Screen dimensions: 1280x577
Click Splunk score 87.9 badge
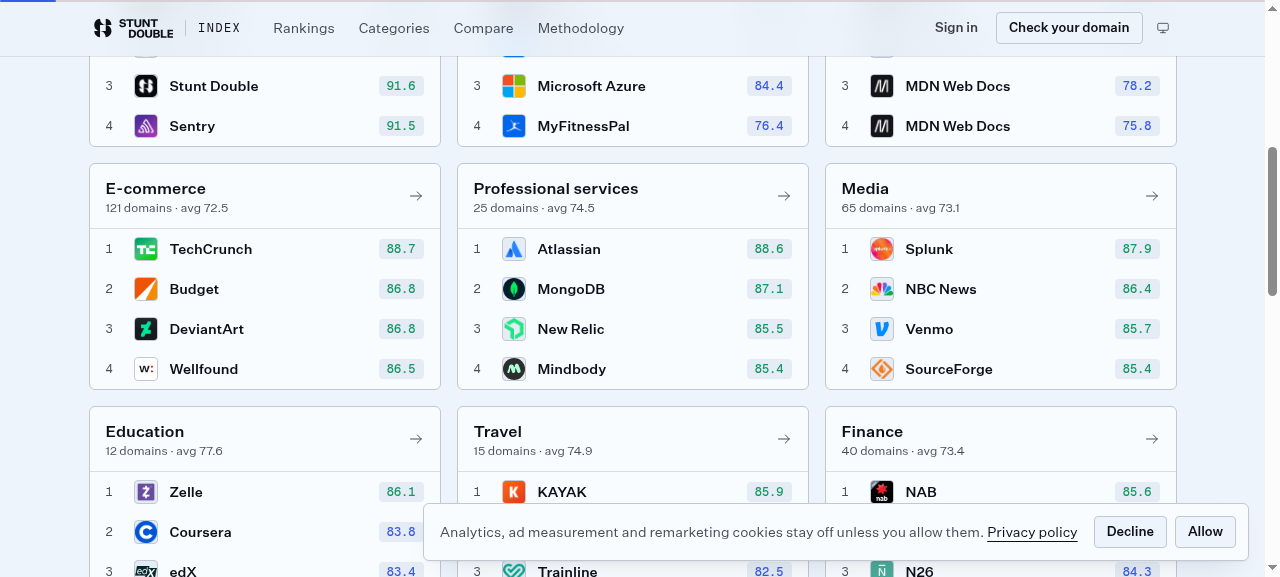[x=1137, y=249]
